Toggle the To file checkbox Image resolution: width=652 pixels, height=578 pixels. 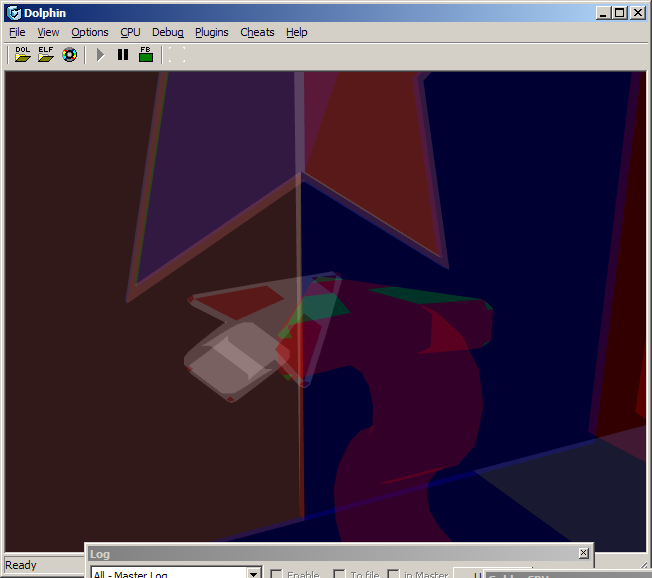[x=340, y=575]
